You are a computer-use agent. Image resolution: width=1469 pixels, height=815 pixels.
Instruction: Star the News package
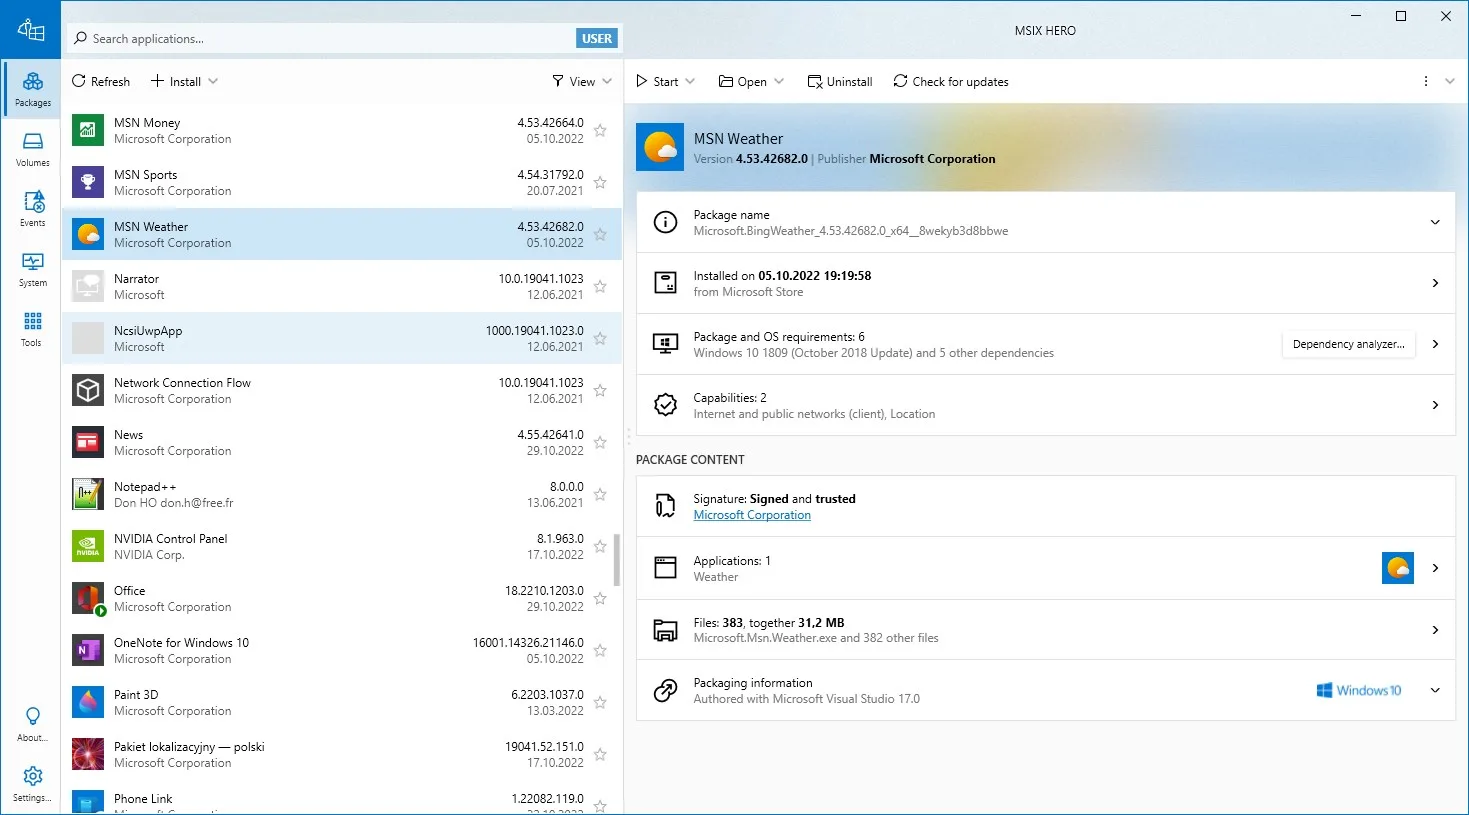click(x=600, y=442)
